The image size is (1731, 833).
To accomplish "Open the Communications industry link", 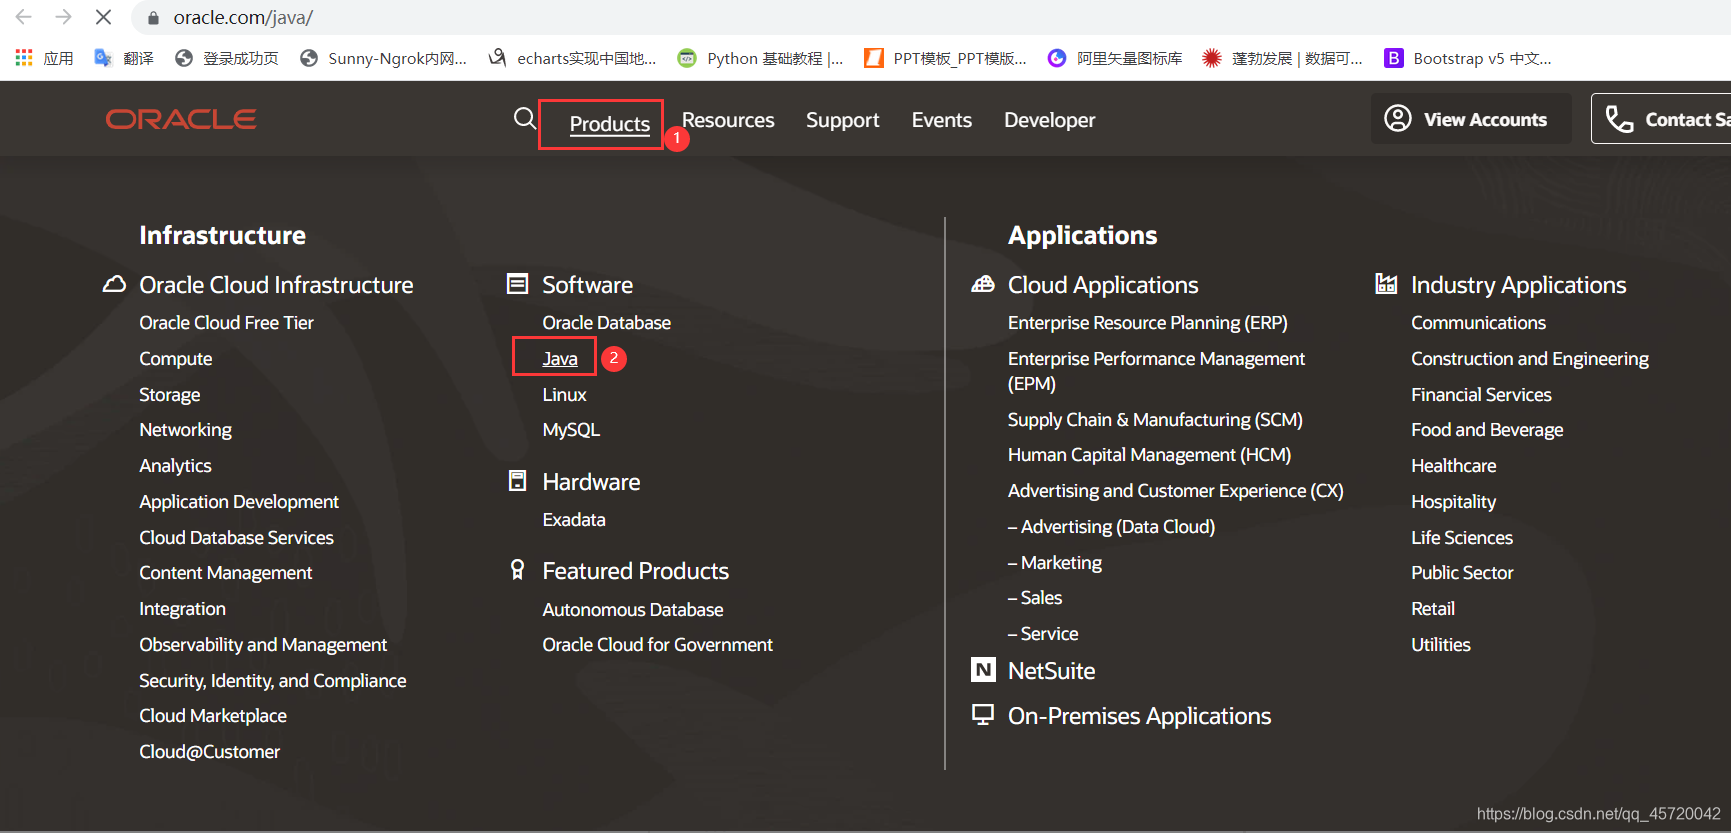I will coord(1478,322).
